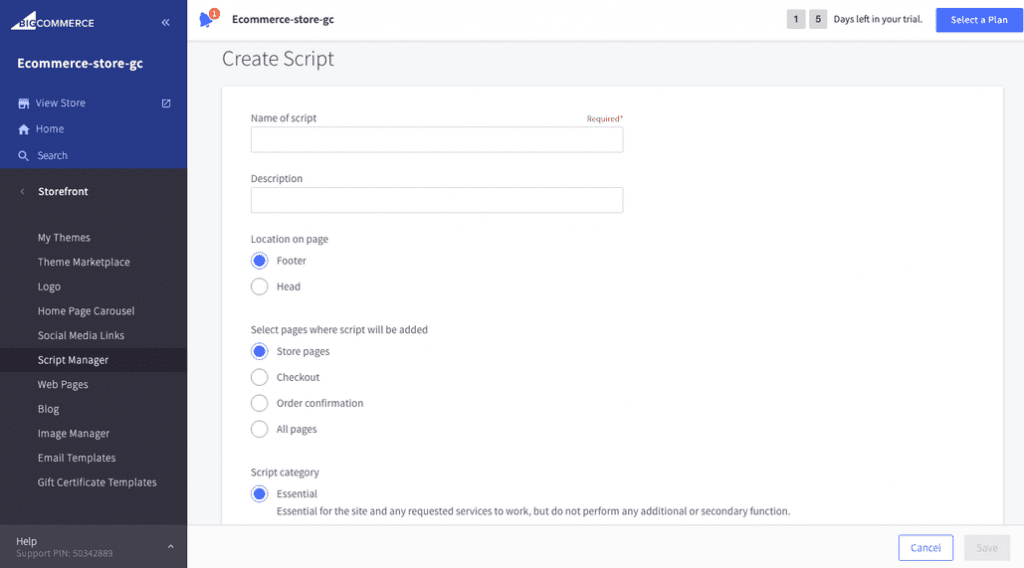Choose the Checkout pages radio option
Viewport: 1024px width, 568px height.
259,377
